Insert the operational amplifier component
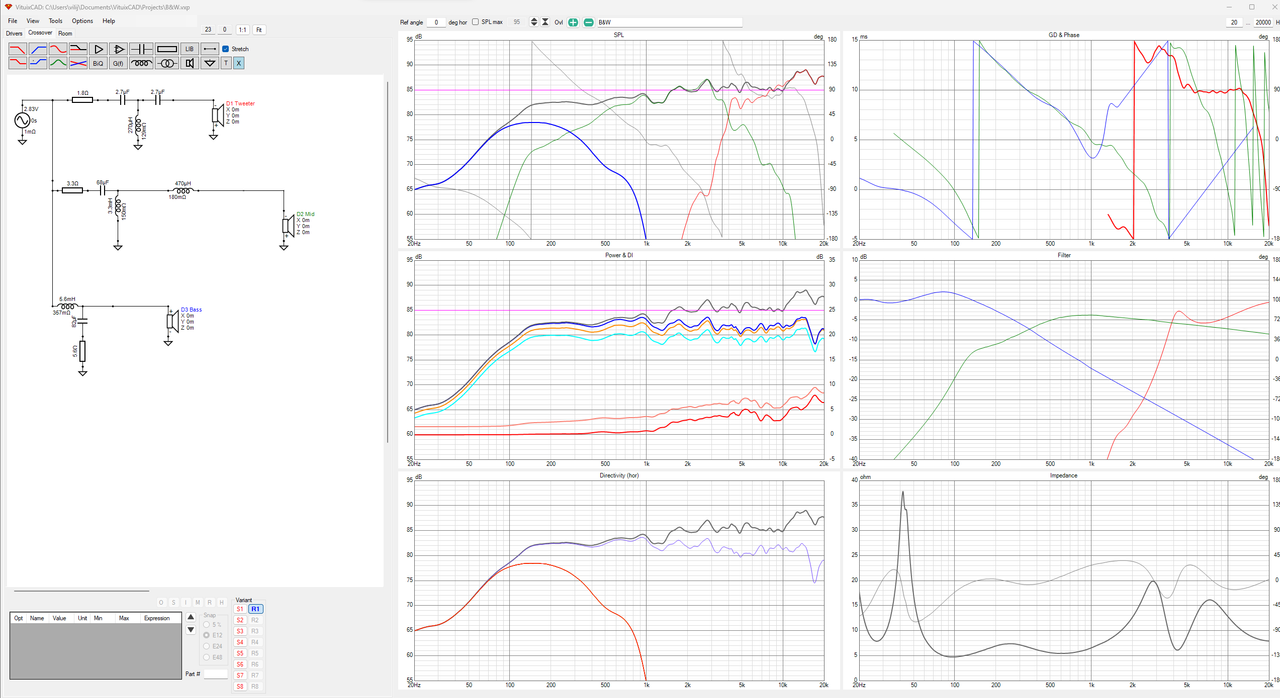 tap(119, 48)
